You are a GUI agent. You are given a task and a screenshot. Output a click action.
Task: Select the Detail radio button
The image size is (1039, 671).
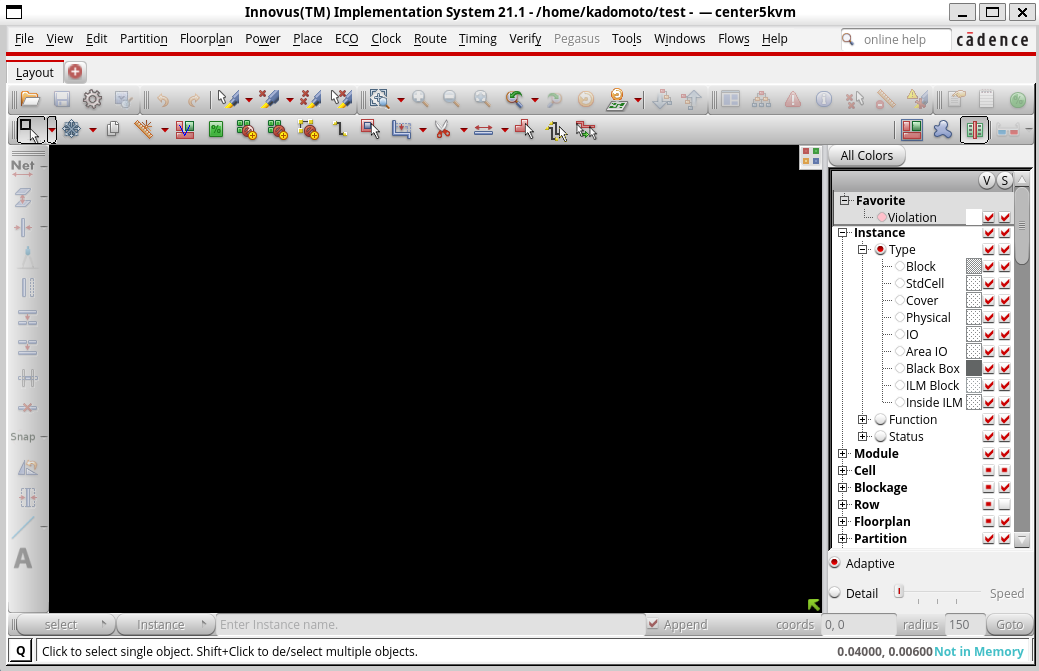pos(835,593)
